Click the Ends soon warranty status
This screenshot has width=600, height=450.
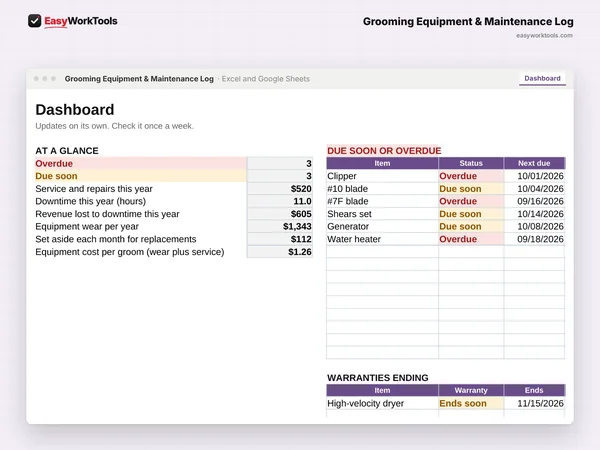coord(471,403)
